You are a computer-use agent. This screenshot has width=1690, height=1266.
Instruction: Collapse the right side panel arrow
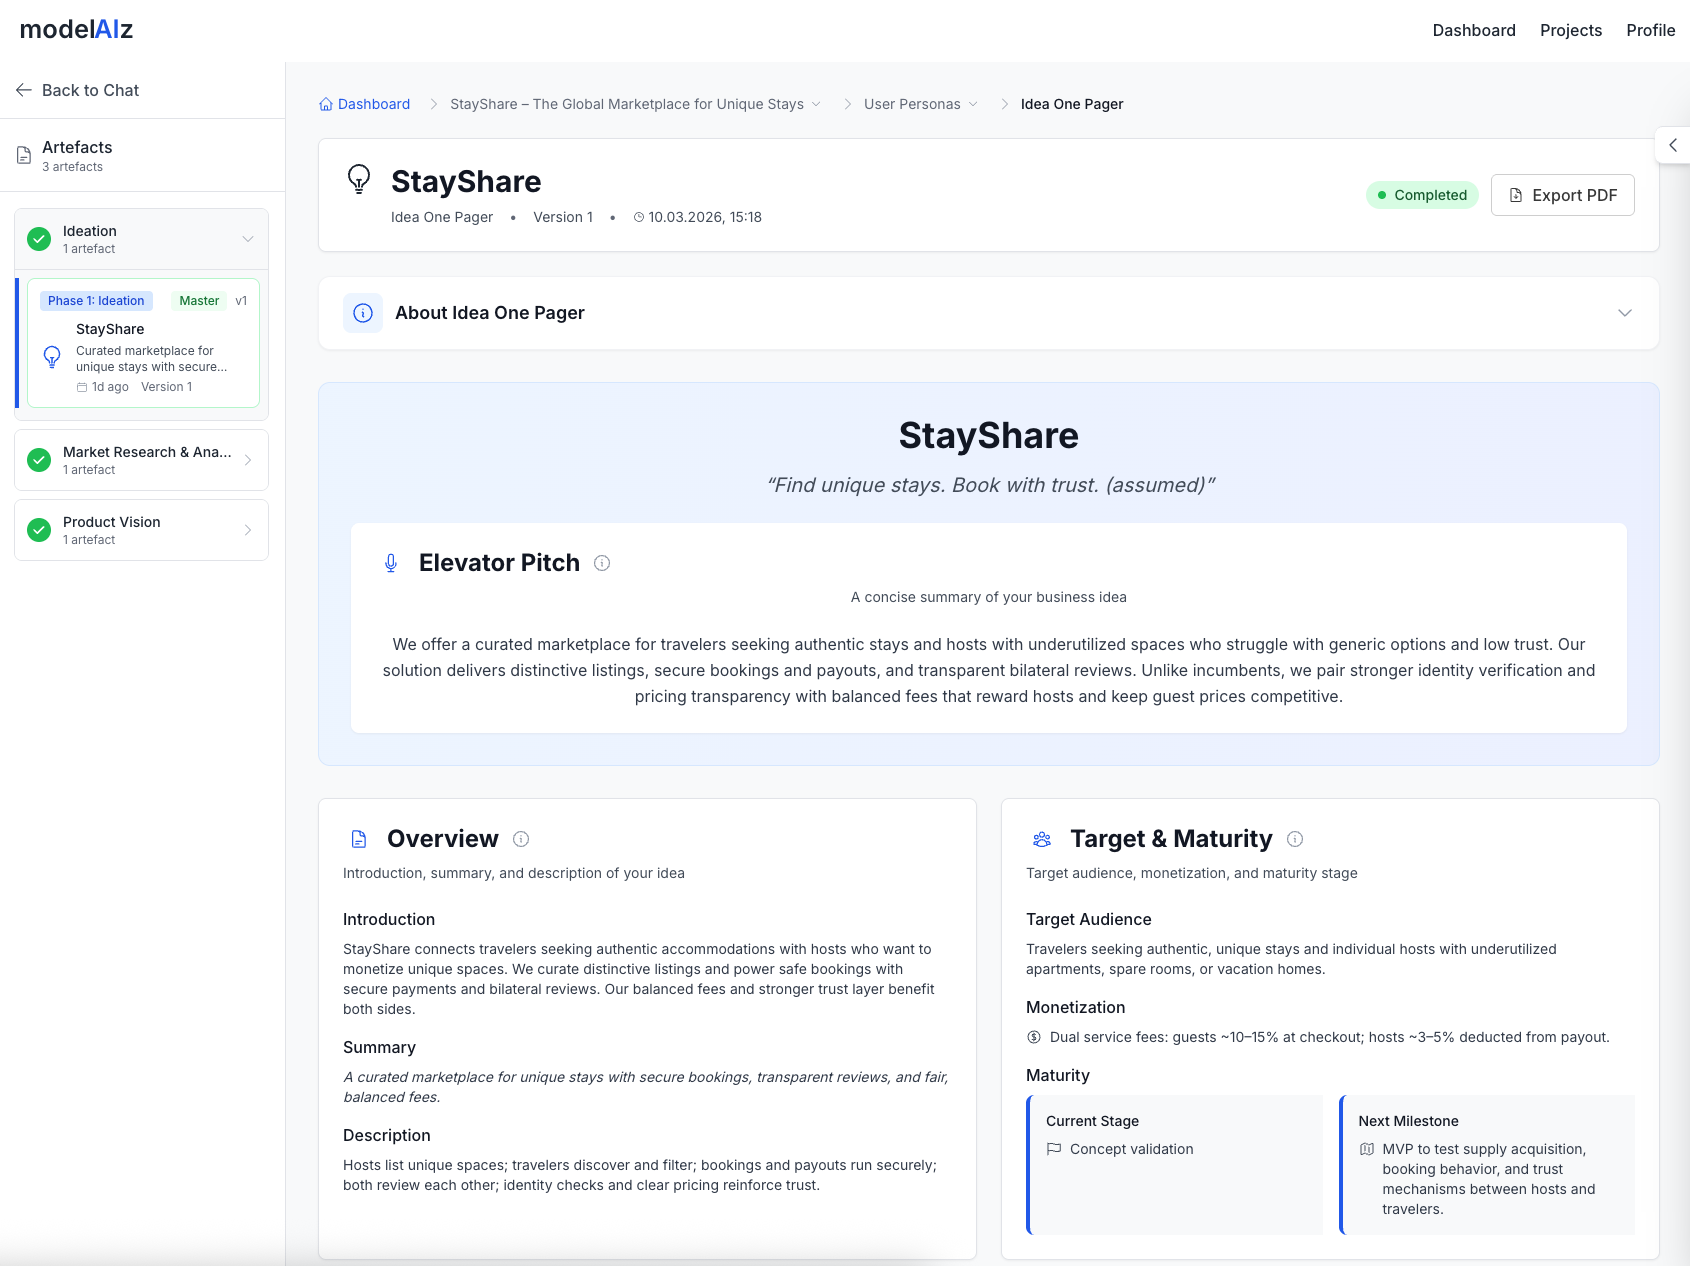(x=1672, y=145)
